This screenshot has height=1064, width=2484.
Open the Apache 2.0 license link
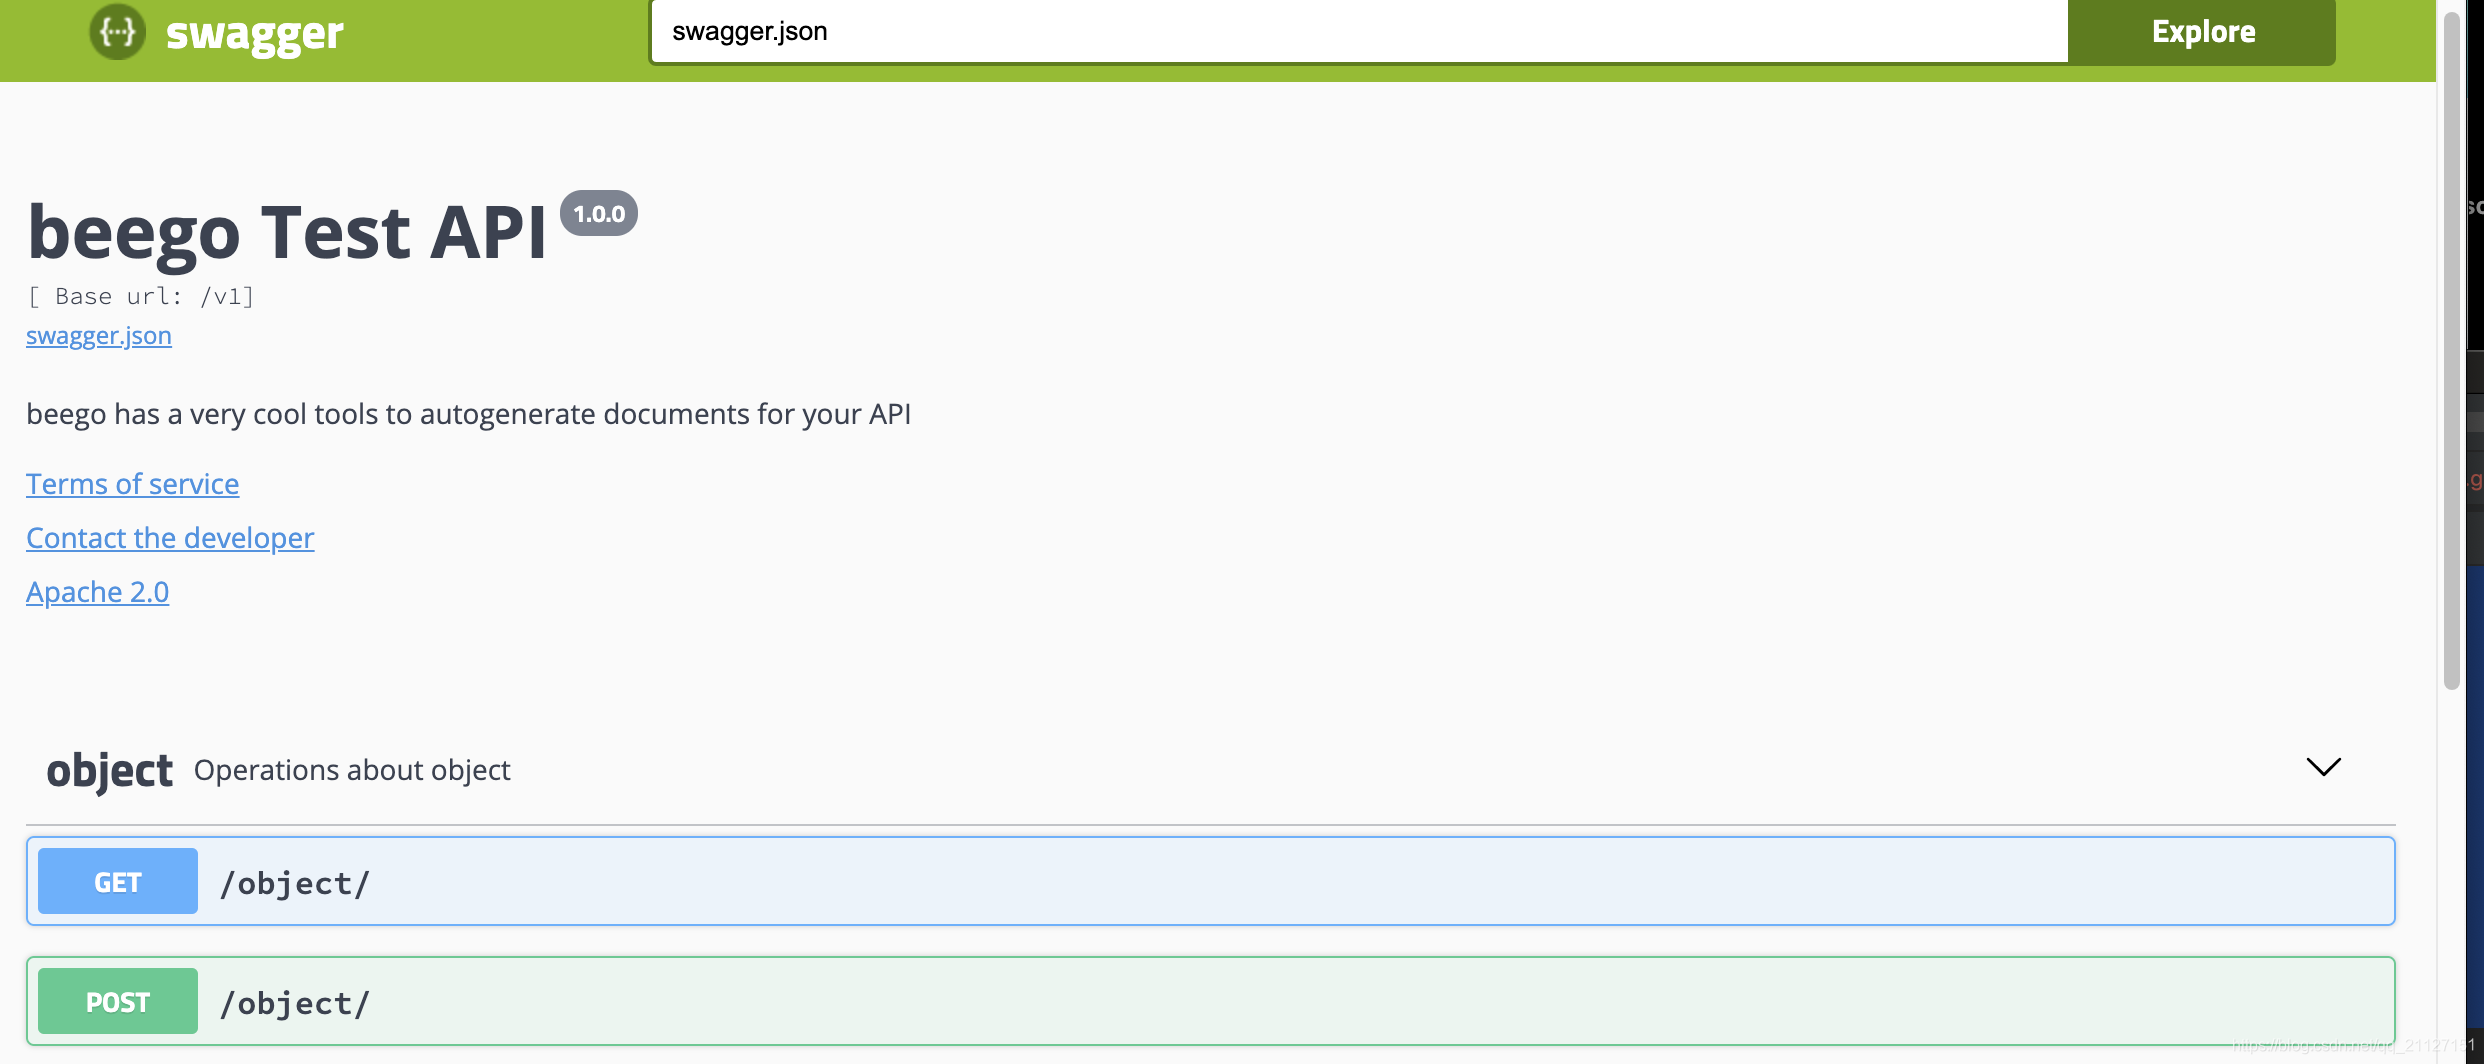[x=98, y=592]
